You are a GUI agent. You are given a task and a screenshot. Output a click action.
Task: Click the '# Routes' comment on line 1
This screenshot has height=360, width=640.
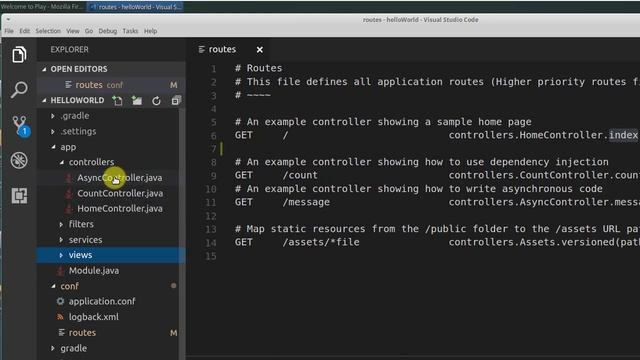[258, 68]
